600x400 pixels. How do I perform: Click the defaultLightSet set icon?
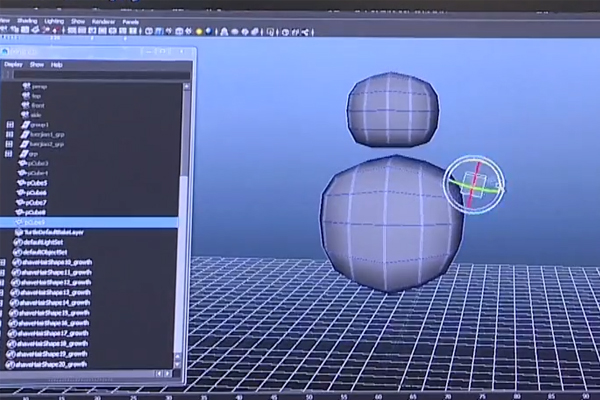tap(18, 242)
